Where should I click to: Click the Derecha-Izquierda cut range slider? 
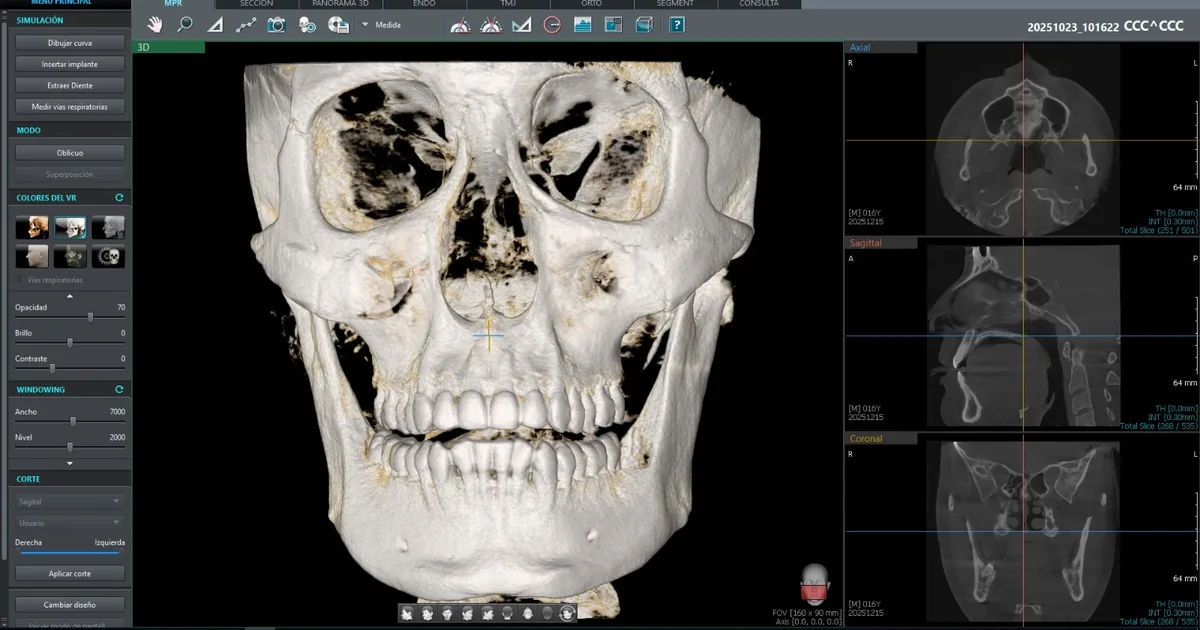click(70, 552)
